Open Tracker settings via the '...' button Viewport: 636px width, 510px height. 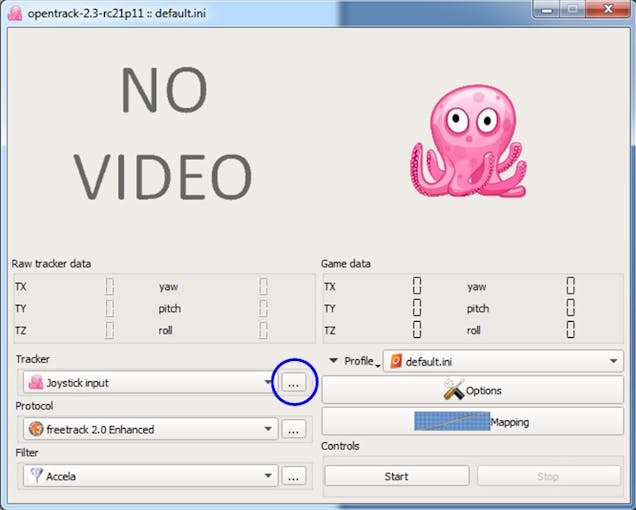(294, 383)
